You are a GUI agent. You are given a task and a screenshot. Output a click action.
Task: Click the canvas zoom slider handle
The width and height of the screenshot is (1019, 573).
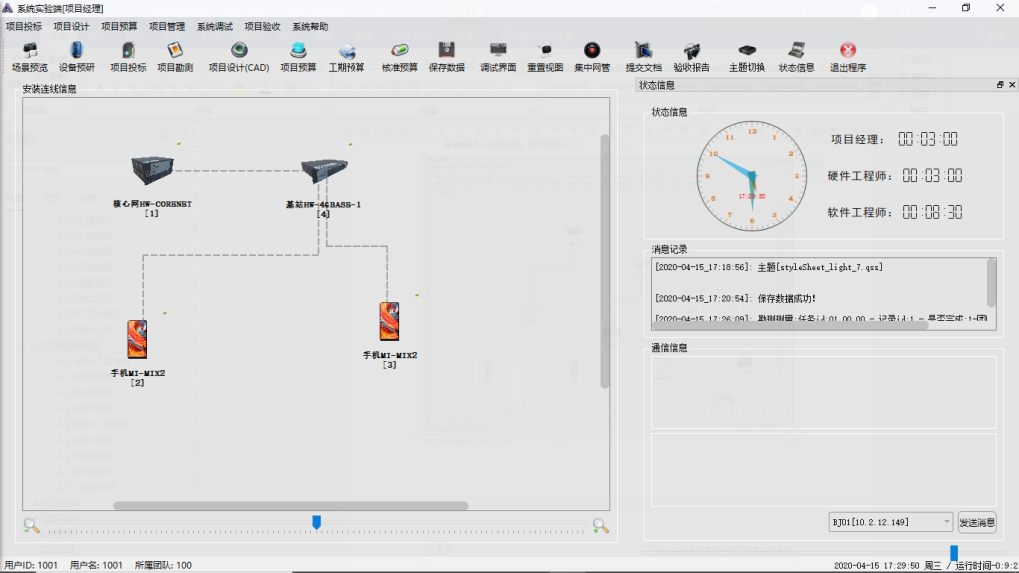(x=317, y=522)
